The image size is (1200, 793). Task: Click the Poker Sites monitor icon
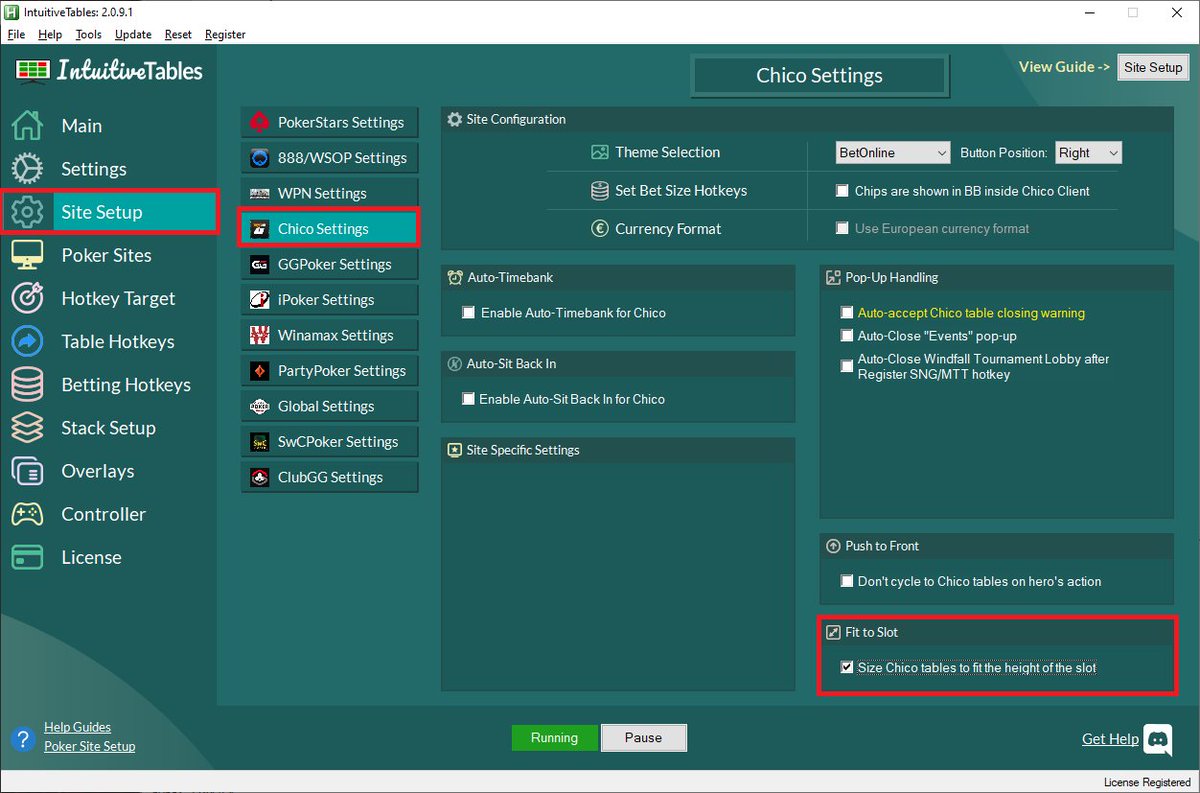click(27, 254)
